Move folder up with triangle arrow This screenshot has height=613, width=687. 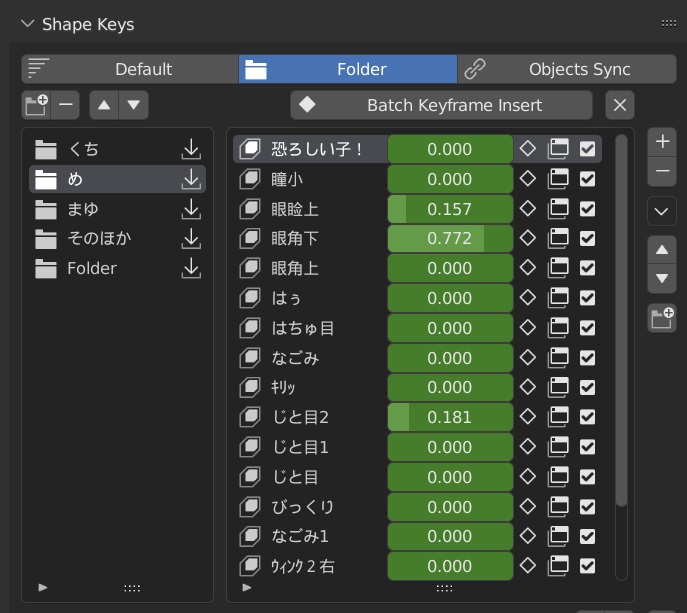104,105
